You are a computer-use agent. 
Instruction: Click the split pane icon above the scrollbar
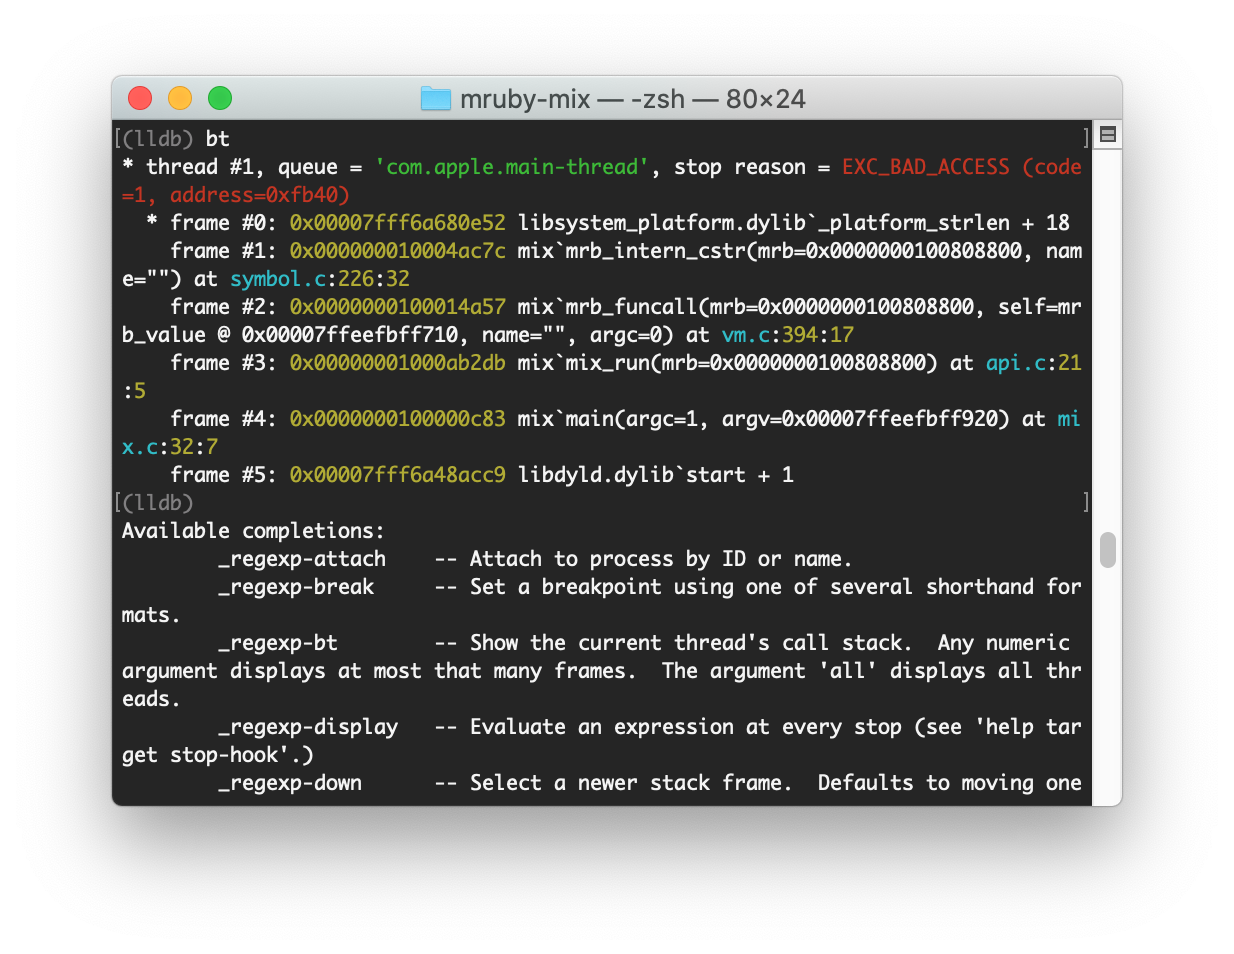1107,134
